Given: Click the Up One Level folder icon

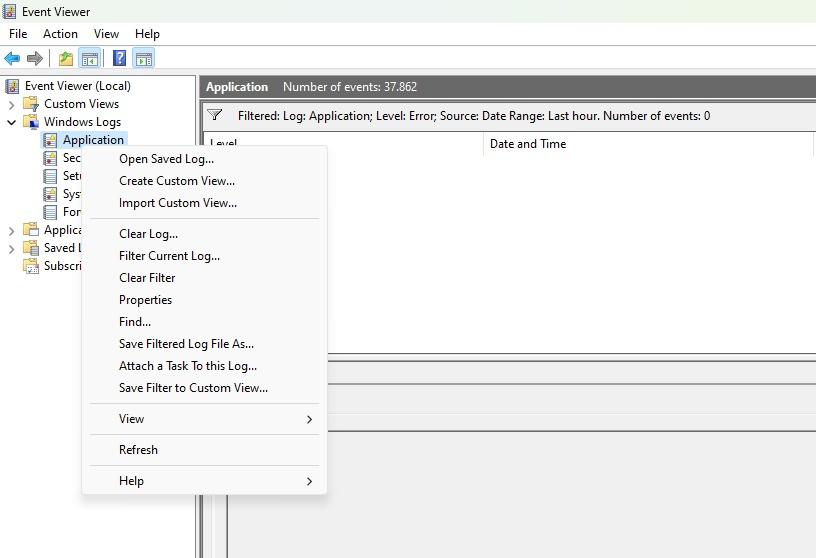Looking at the screenshot, I should 65,59.
